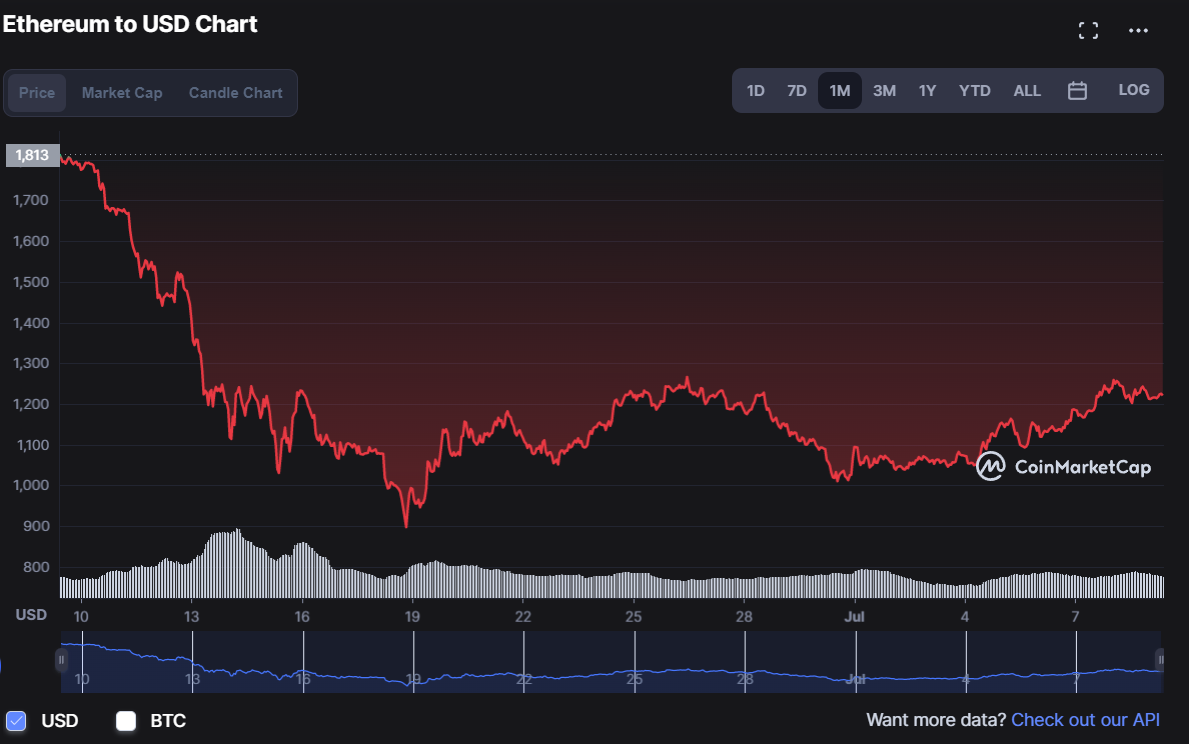
Task: Select the Price tab
Action: click(x=37, y=93)
